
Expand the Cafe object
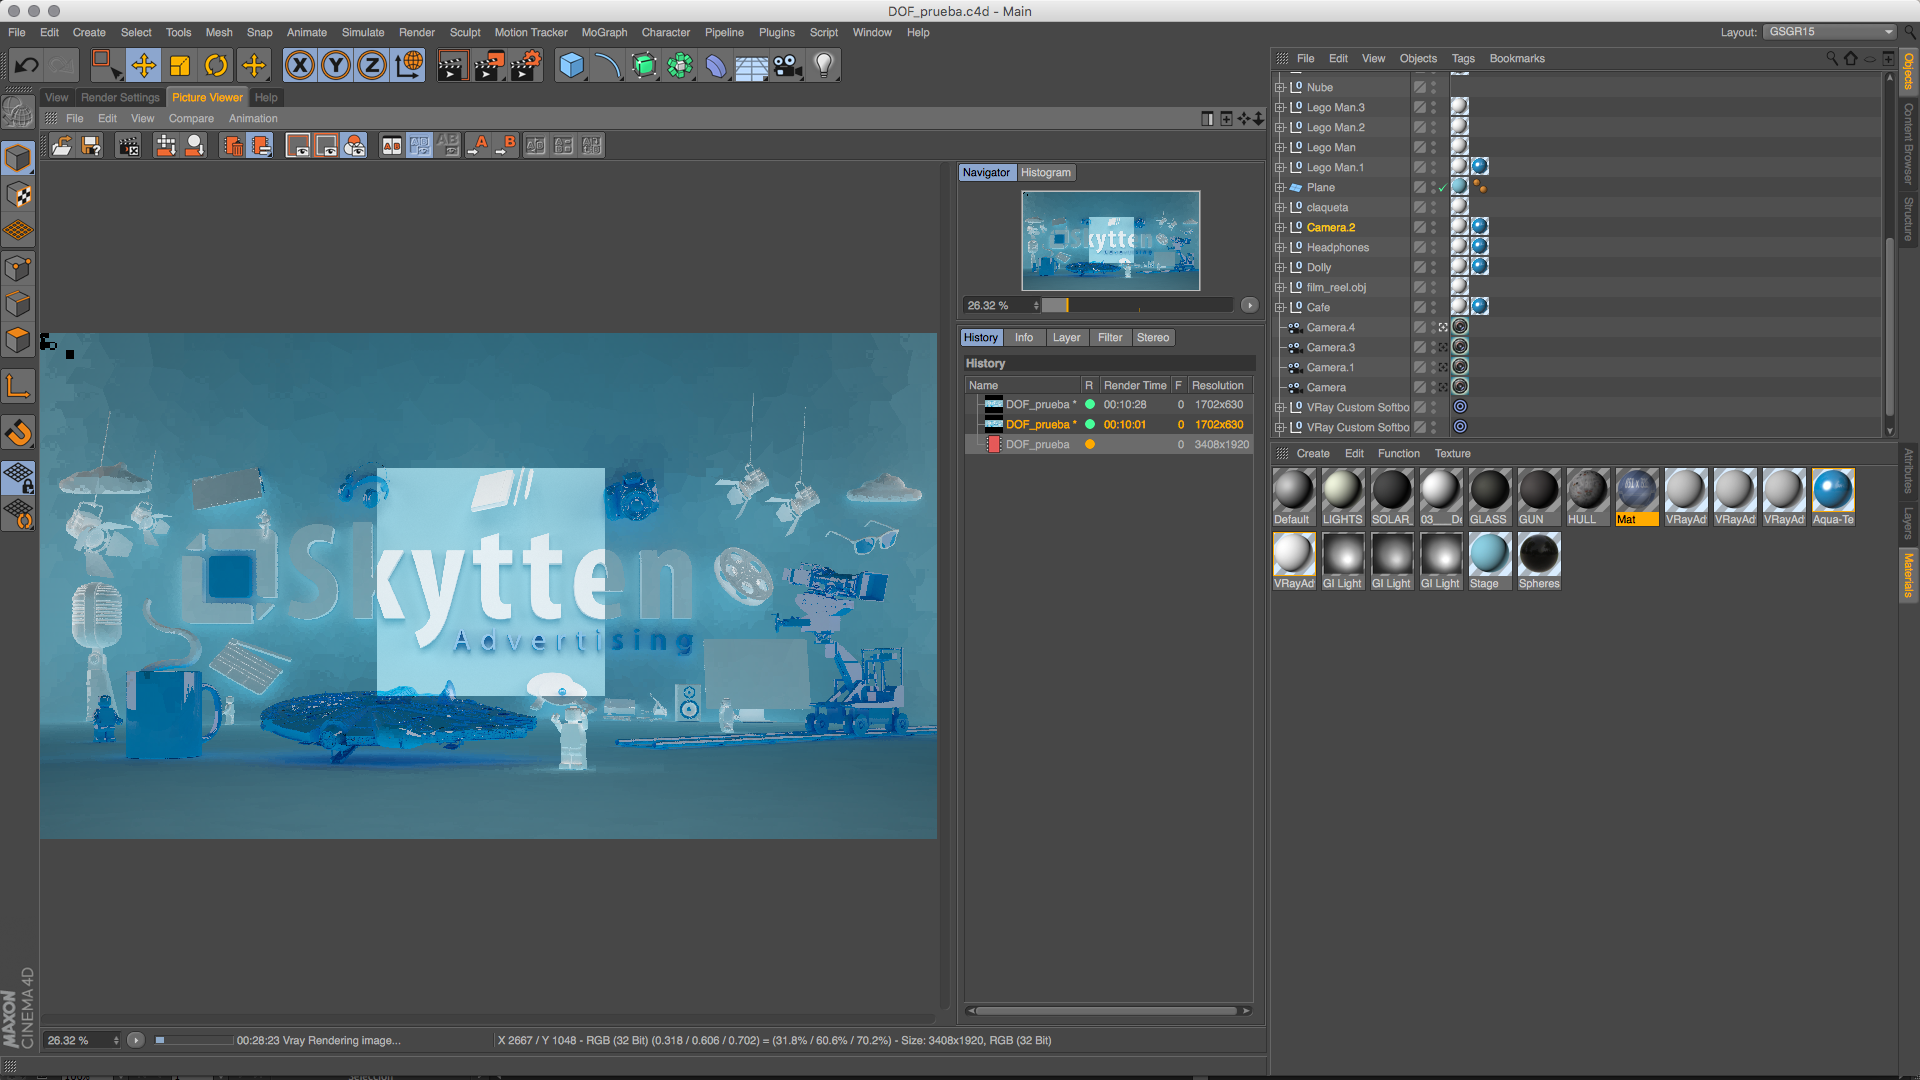pos(1279,307)
